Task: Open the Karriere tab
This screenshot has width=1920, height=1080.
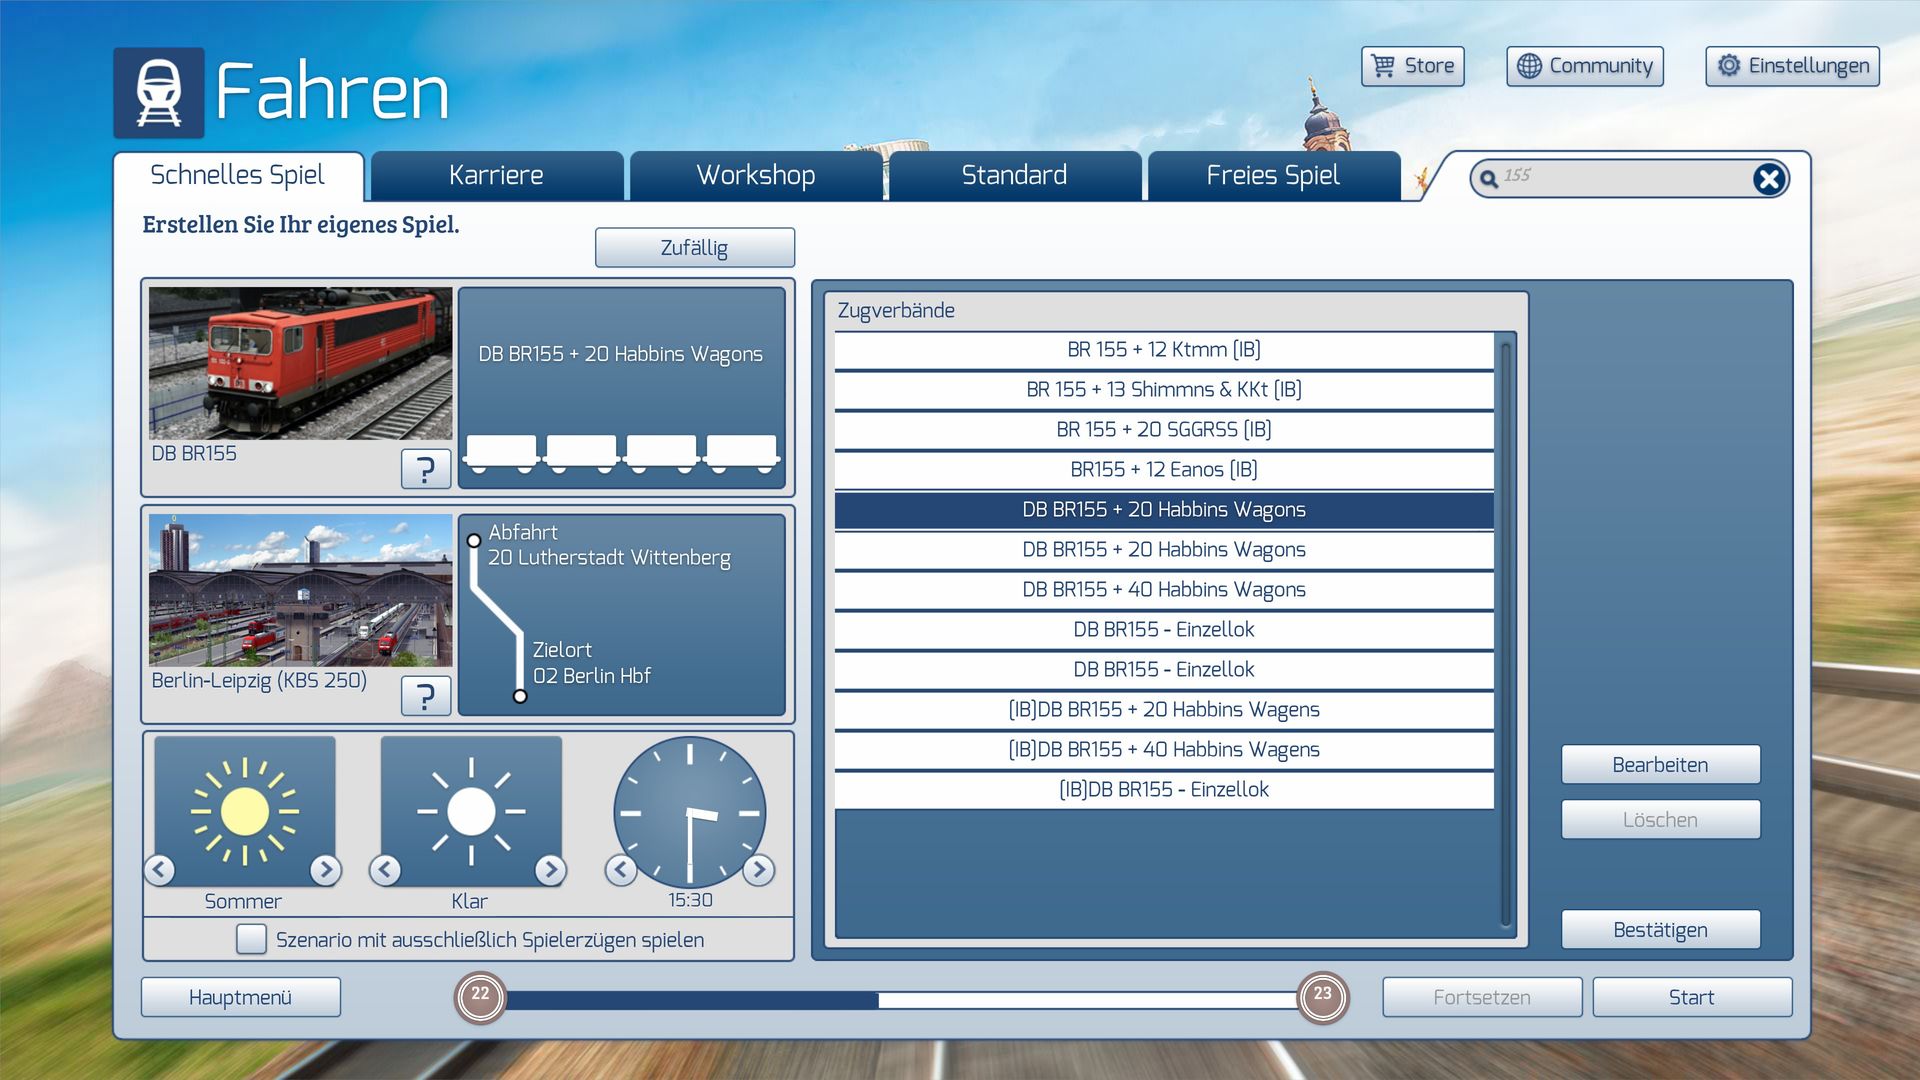Action: pos(496,176)
